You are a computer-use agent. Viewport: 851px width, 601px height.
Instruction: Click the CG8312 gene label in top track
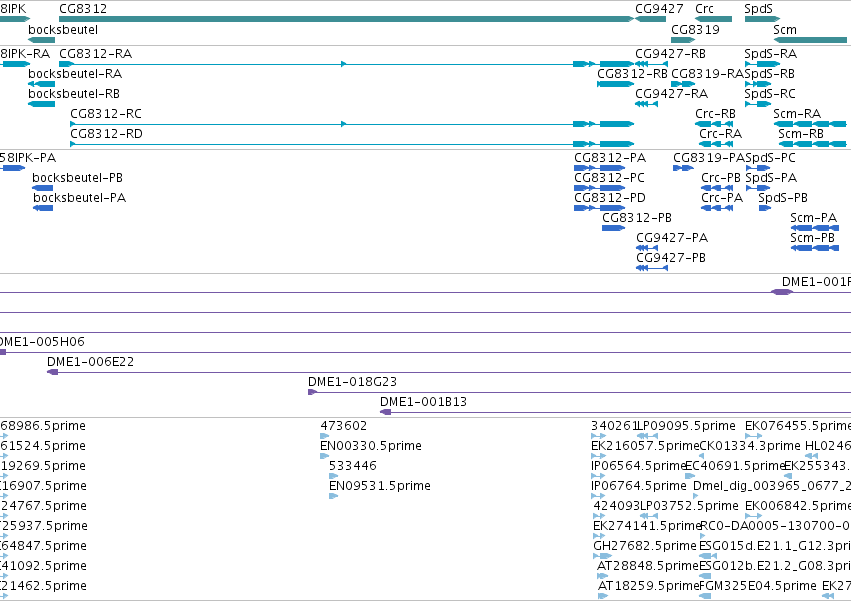tap(83, 9)
